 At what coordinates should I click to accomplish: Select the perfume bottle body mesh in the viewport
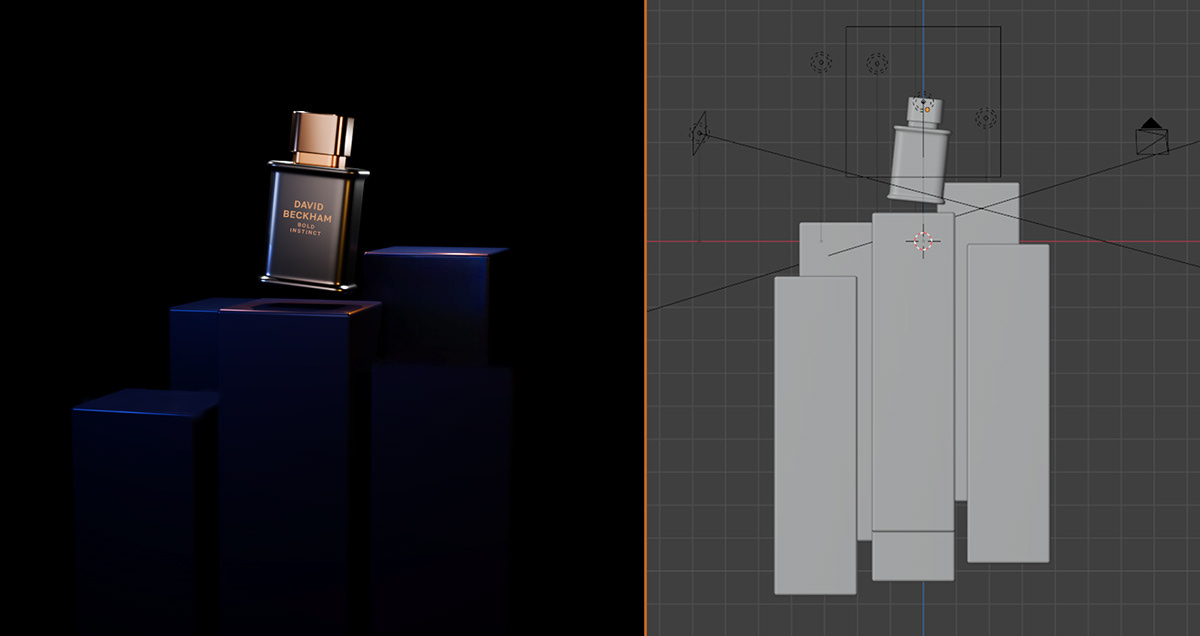(x=918, y=163)
